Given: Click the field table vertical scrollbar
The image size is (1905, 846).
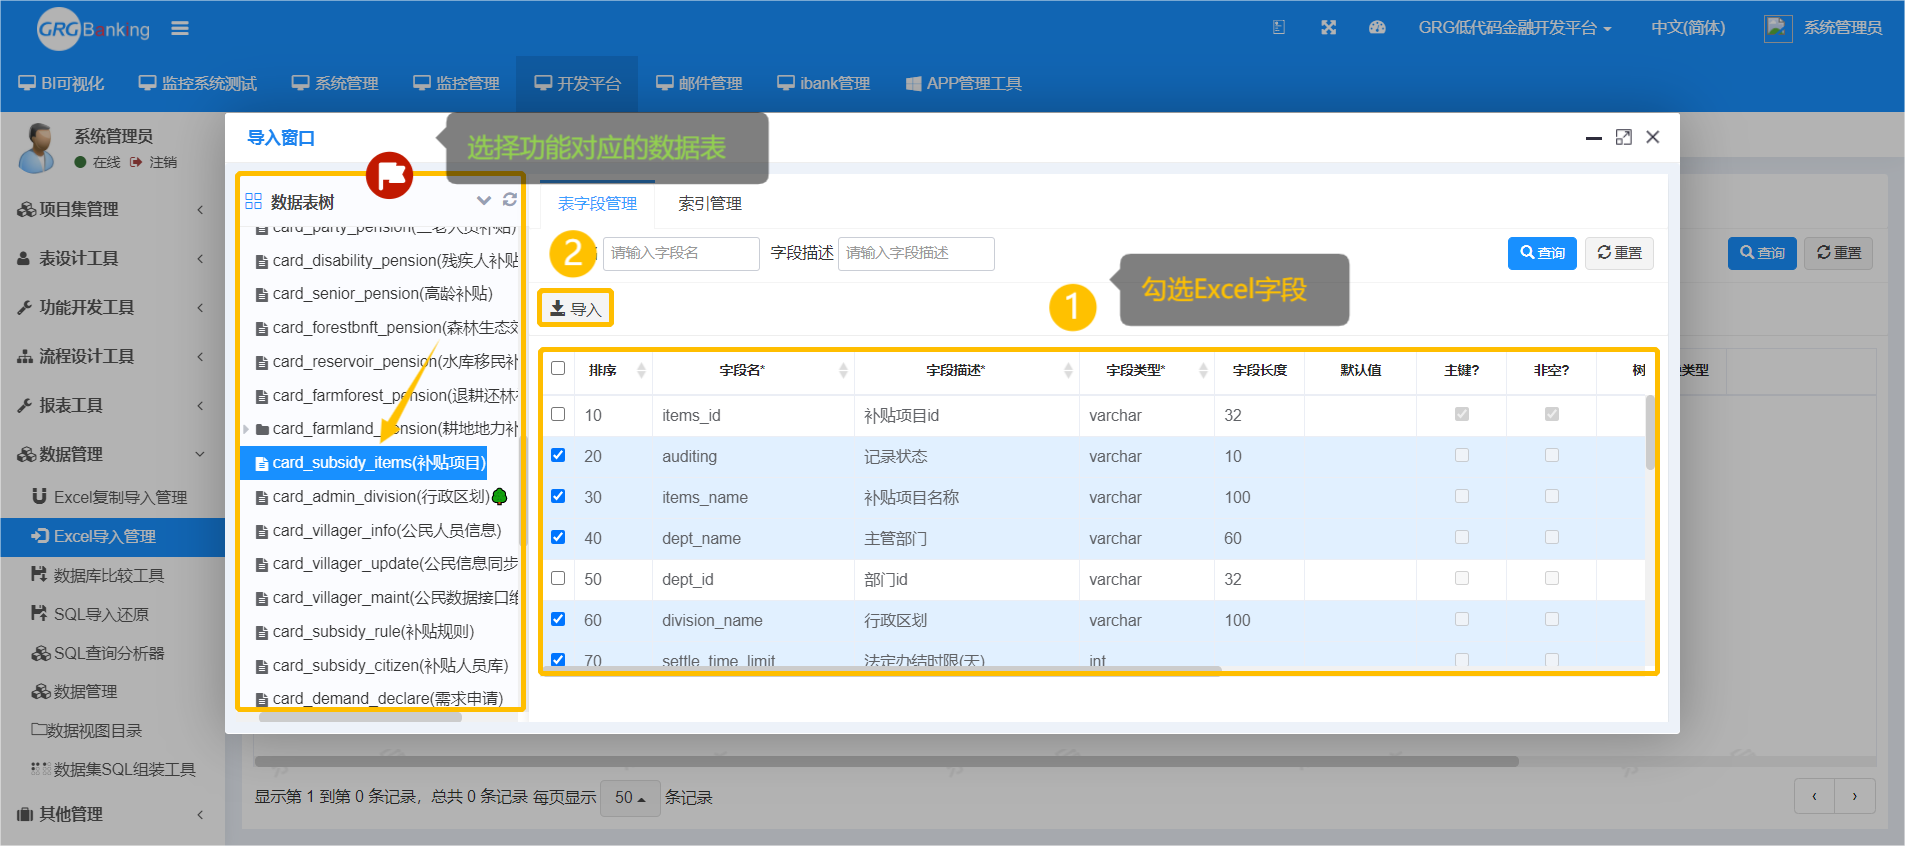Looking at the screenshot, I should tap(1650, 433).
